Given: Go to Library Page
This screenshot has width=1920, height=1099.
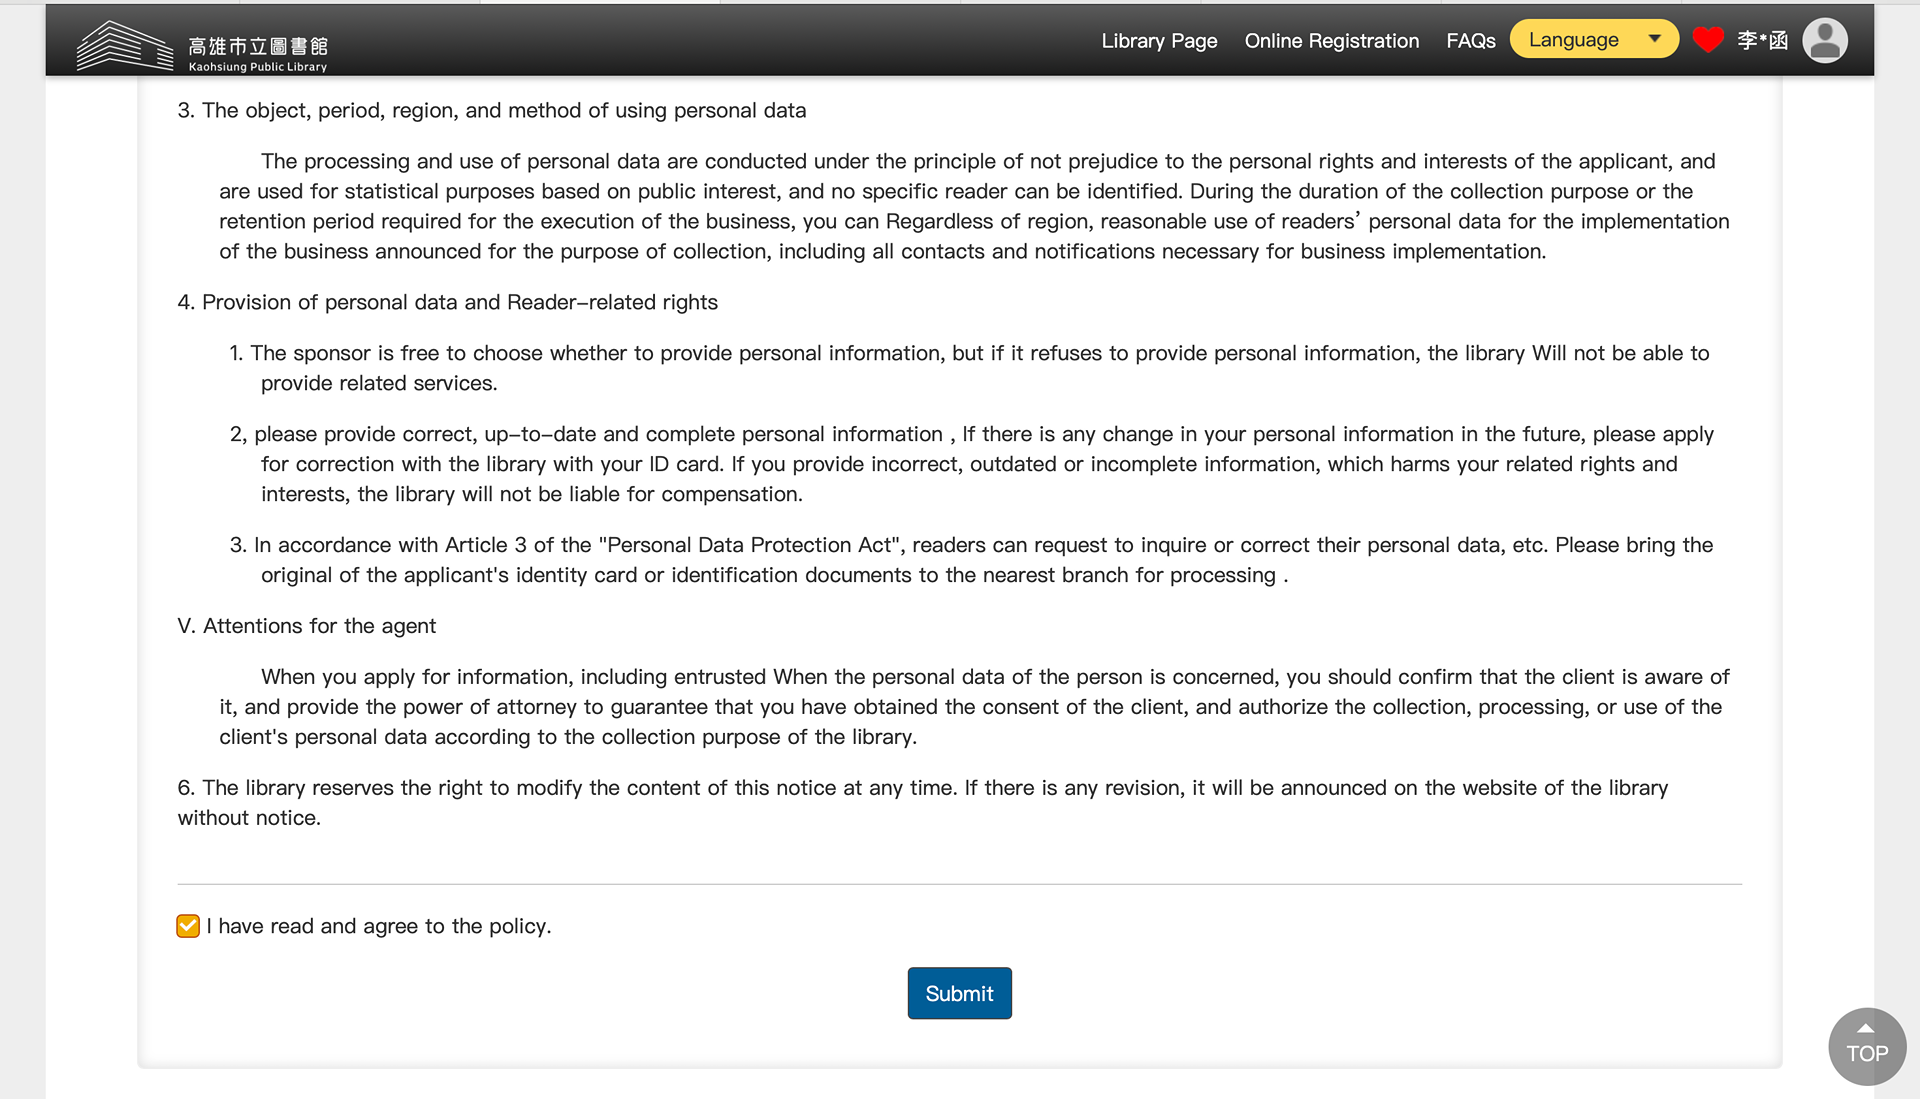Looking at the screenshot, I should point(1159,41).
